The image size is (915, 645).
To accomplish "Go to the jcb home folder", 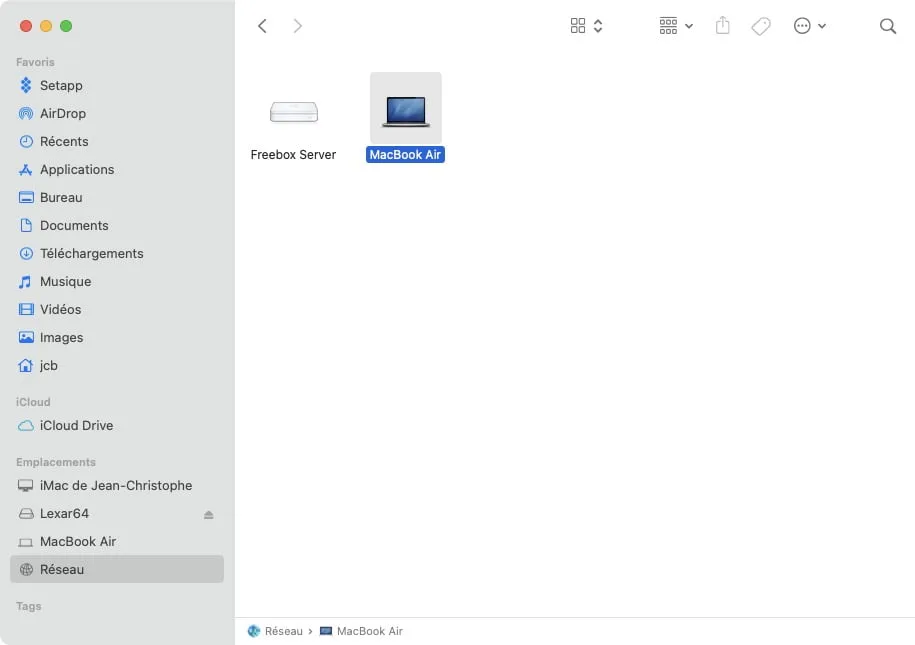I will pyautogui.click(x=117, y=365).
